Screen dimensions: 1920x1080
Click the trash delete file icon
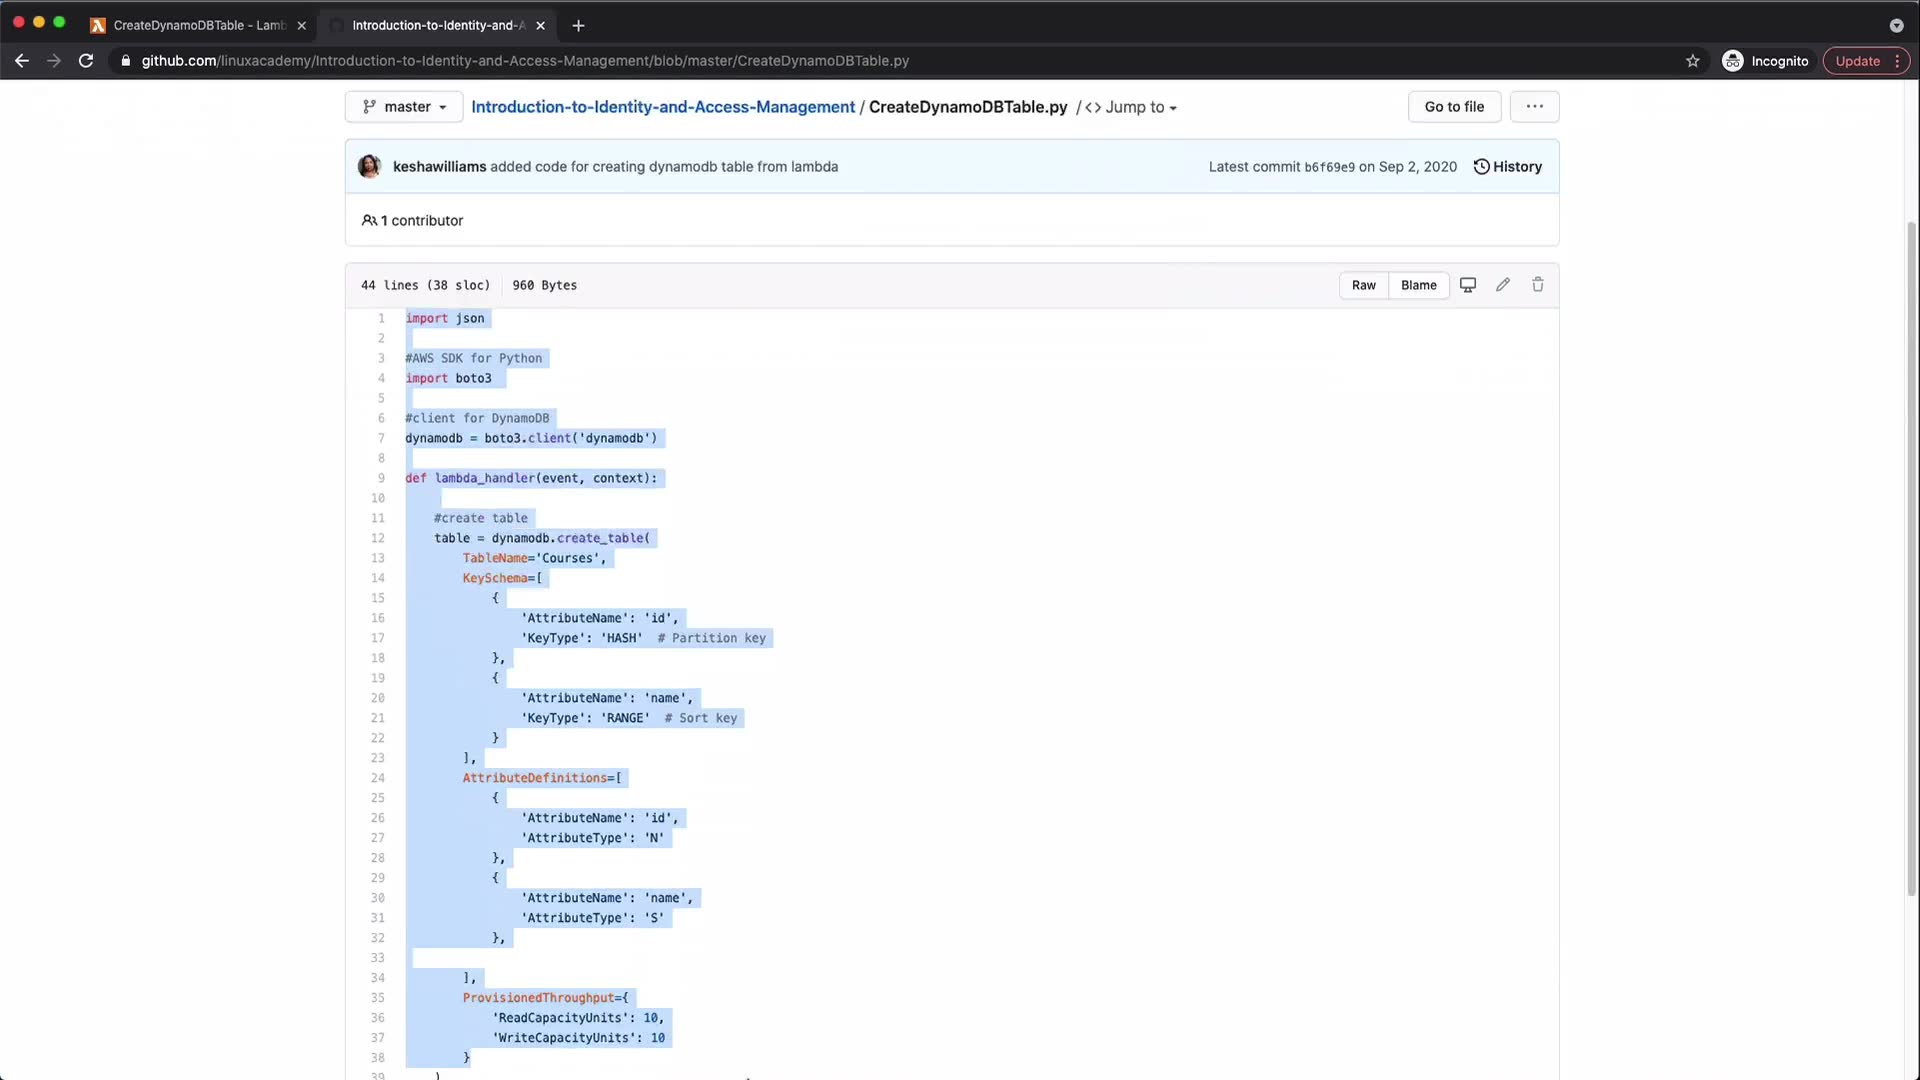pos(1537,285)
